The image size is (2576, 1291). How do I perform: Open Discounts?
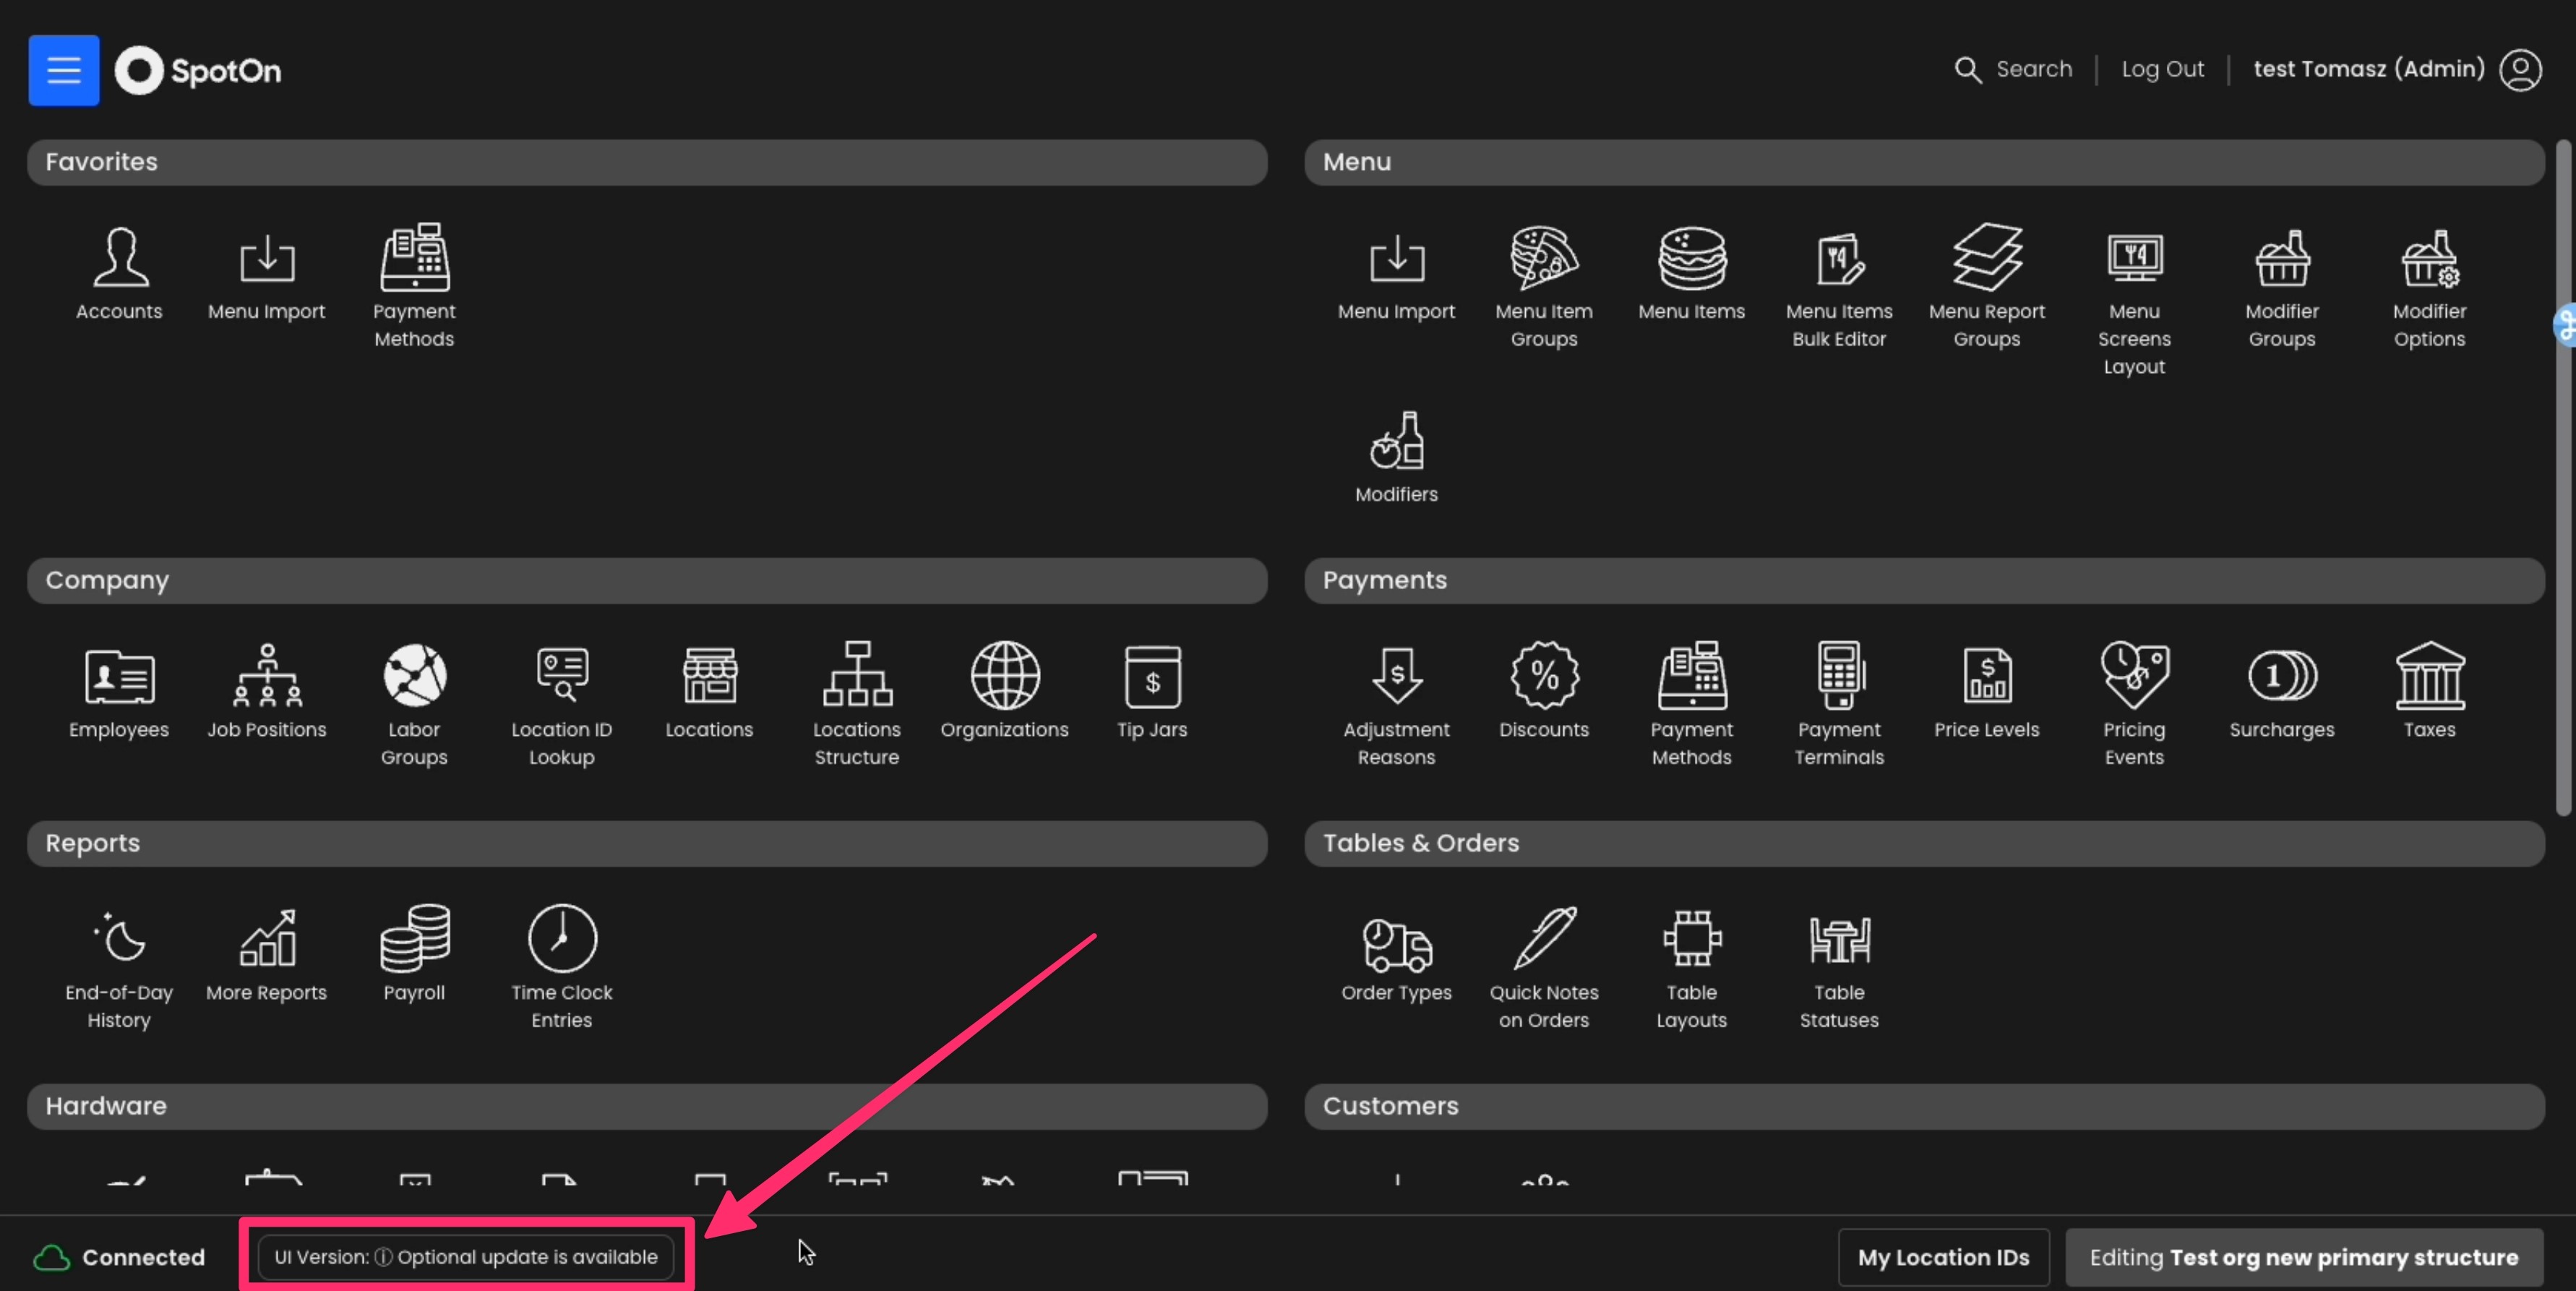[1544, 691]
